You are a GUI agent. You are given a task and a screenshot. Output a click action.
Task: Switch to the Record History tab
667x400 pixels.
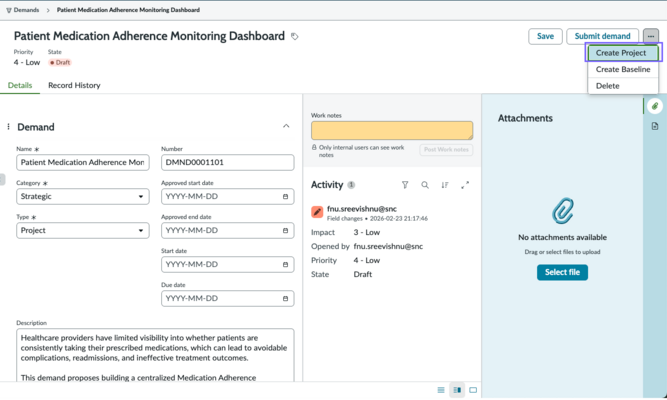[x=74, y=85]
